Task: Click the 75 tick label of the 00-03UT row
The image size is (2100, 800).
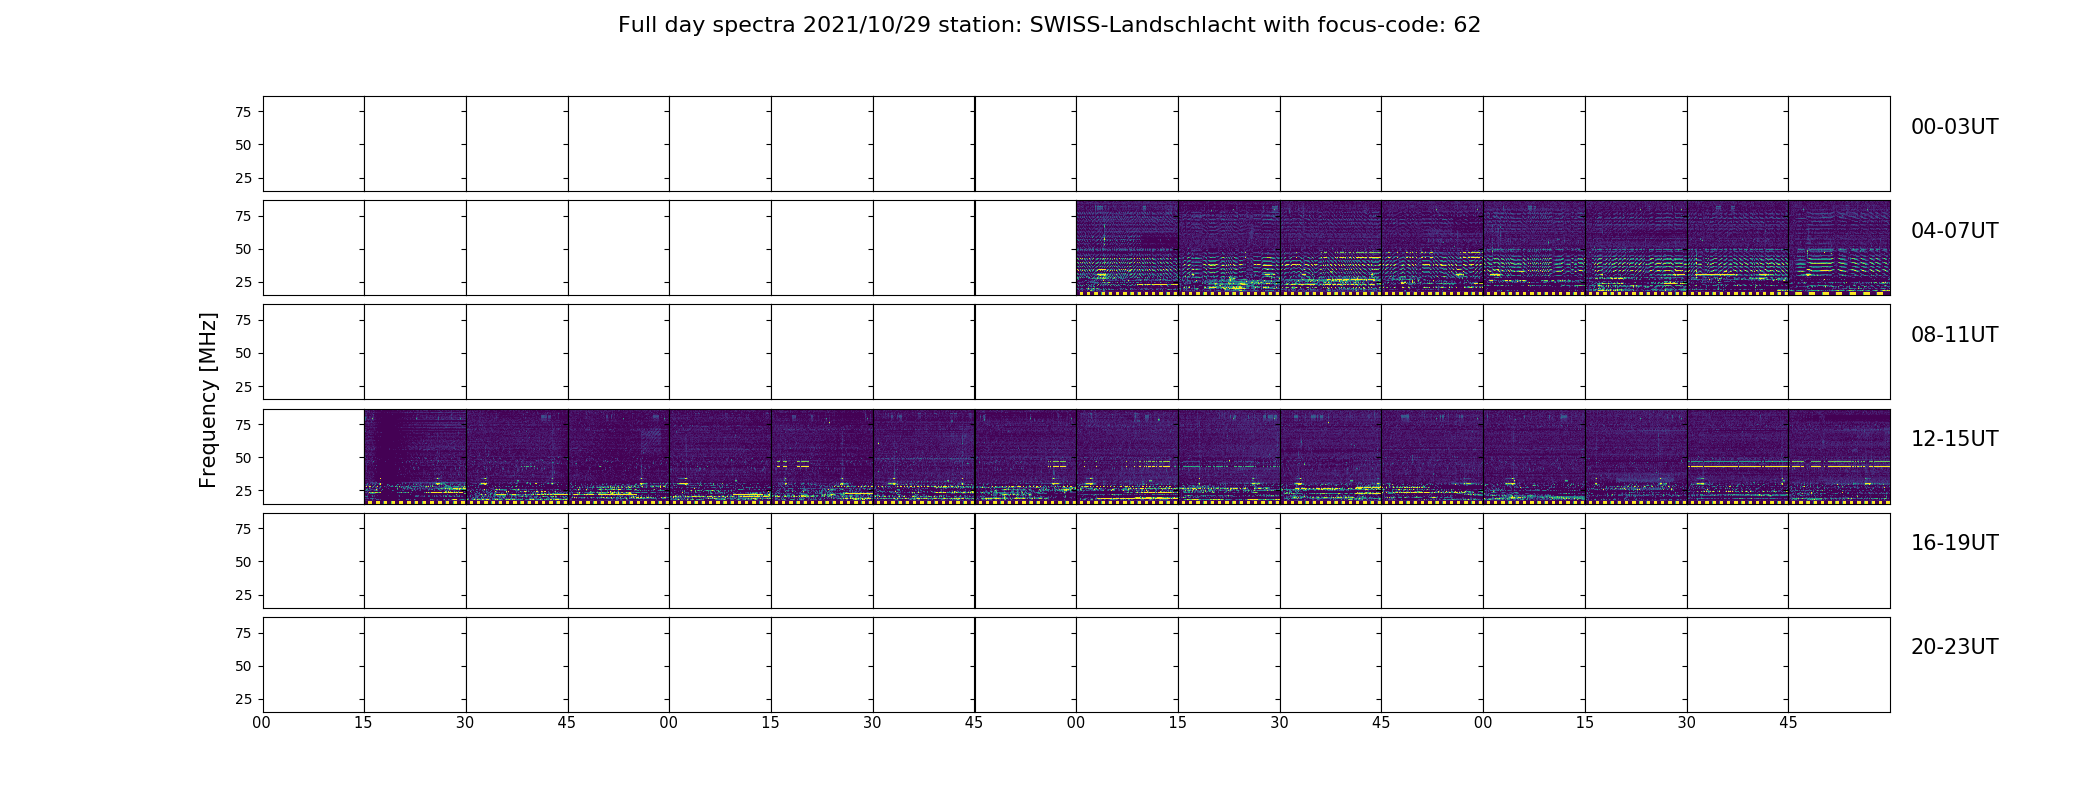Action: 243,112
